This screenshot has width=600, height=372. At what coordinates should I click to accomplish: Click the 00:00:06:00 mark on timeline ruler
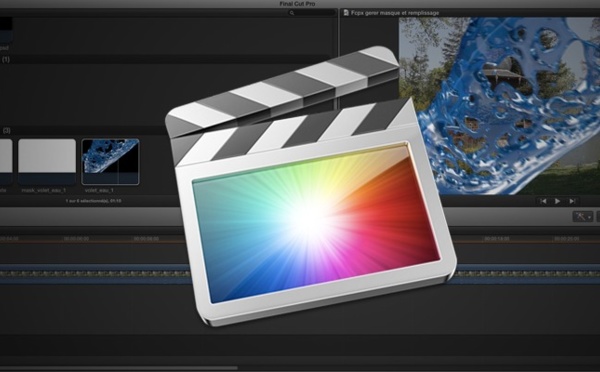(x=77, y=238)
